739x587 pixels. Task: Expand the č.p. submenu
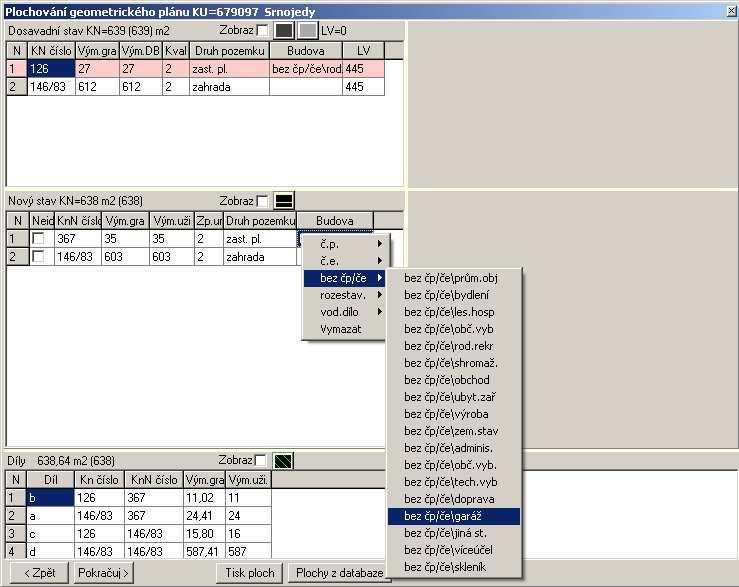(x=345, y=244)
